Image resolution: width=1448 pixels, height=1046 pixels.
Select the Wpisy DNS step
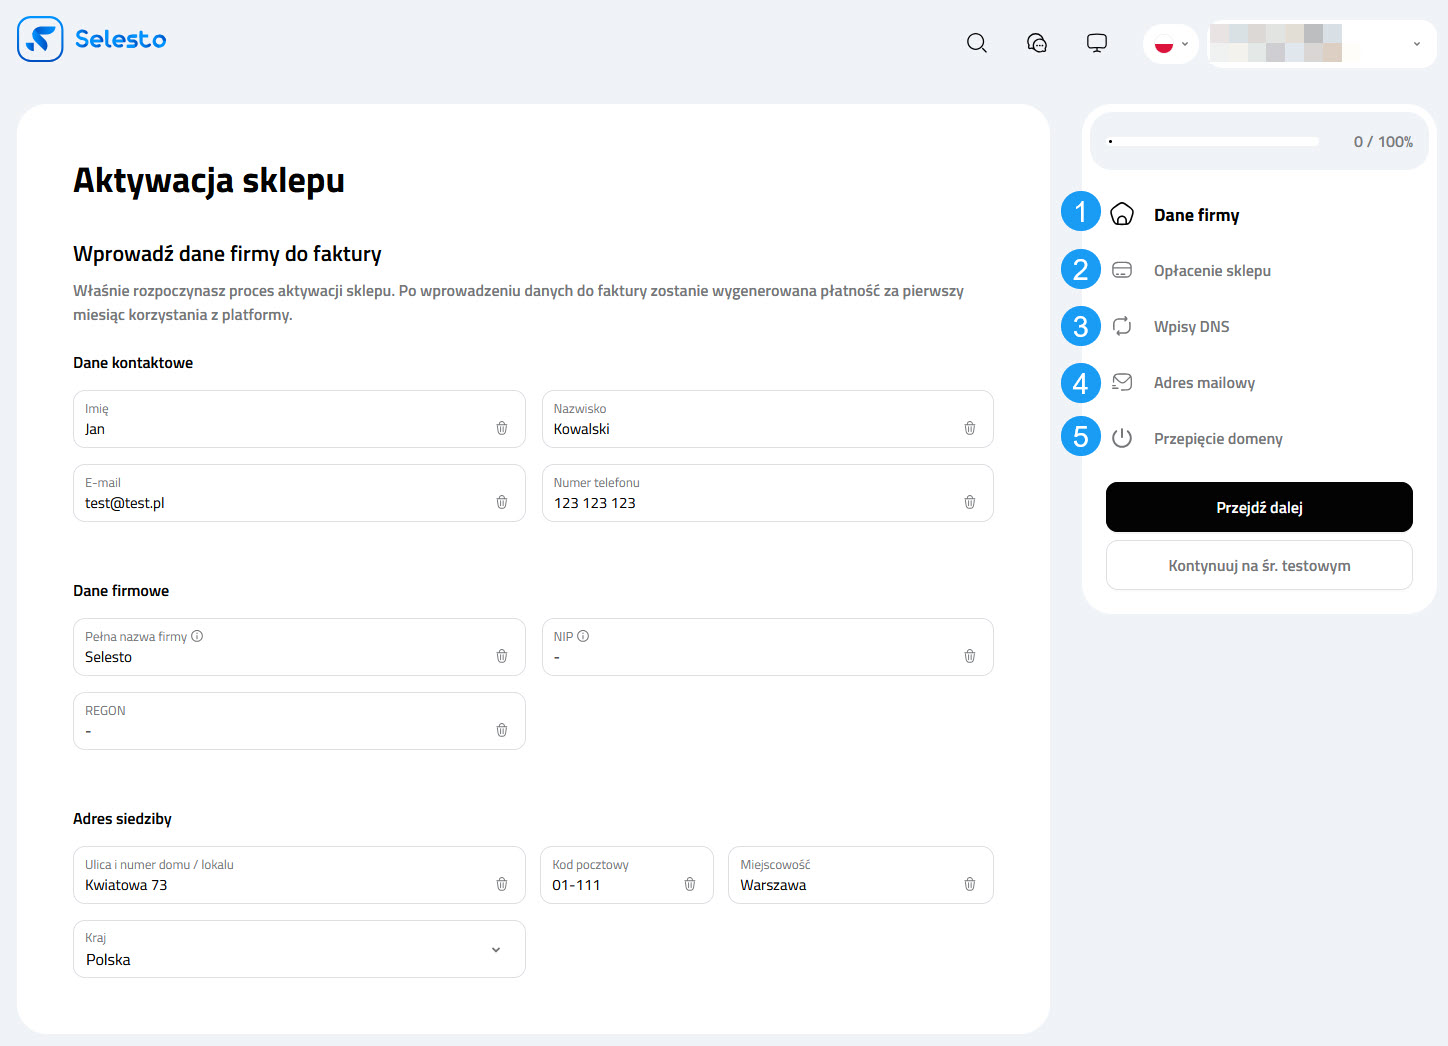point(1191,327)
